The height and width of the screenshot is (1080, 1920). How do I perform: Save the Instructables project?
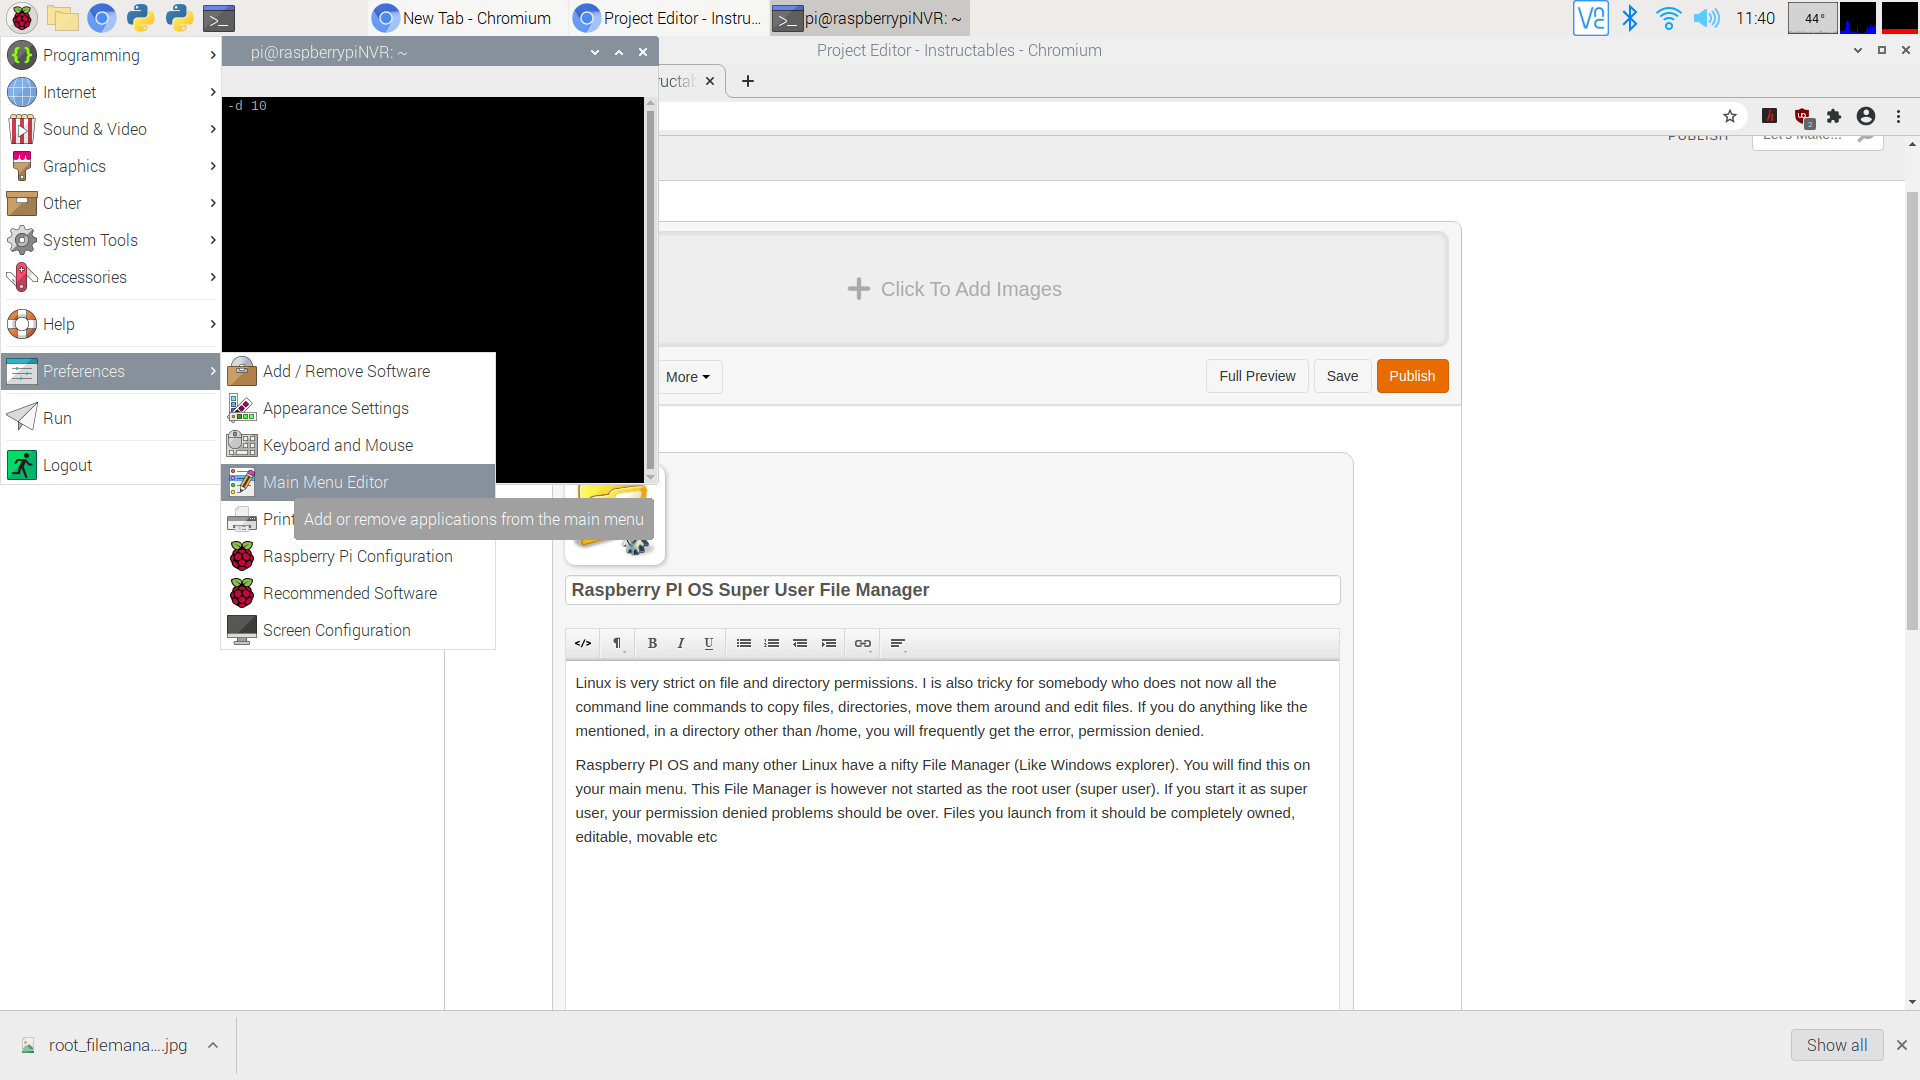click(x=1342, y=376)
